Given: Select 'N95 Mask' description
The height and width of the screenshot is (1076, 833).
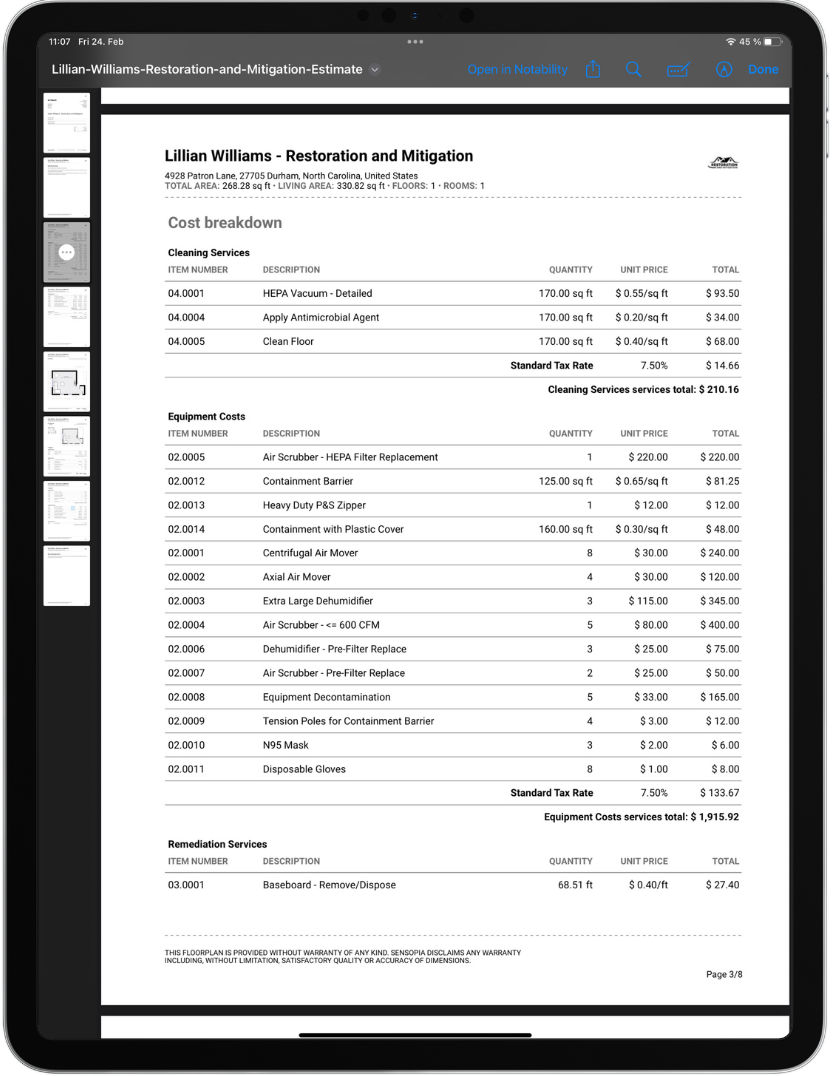Looking at the screenshot, I should click(285, 745).
